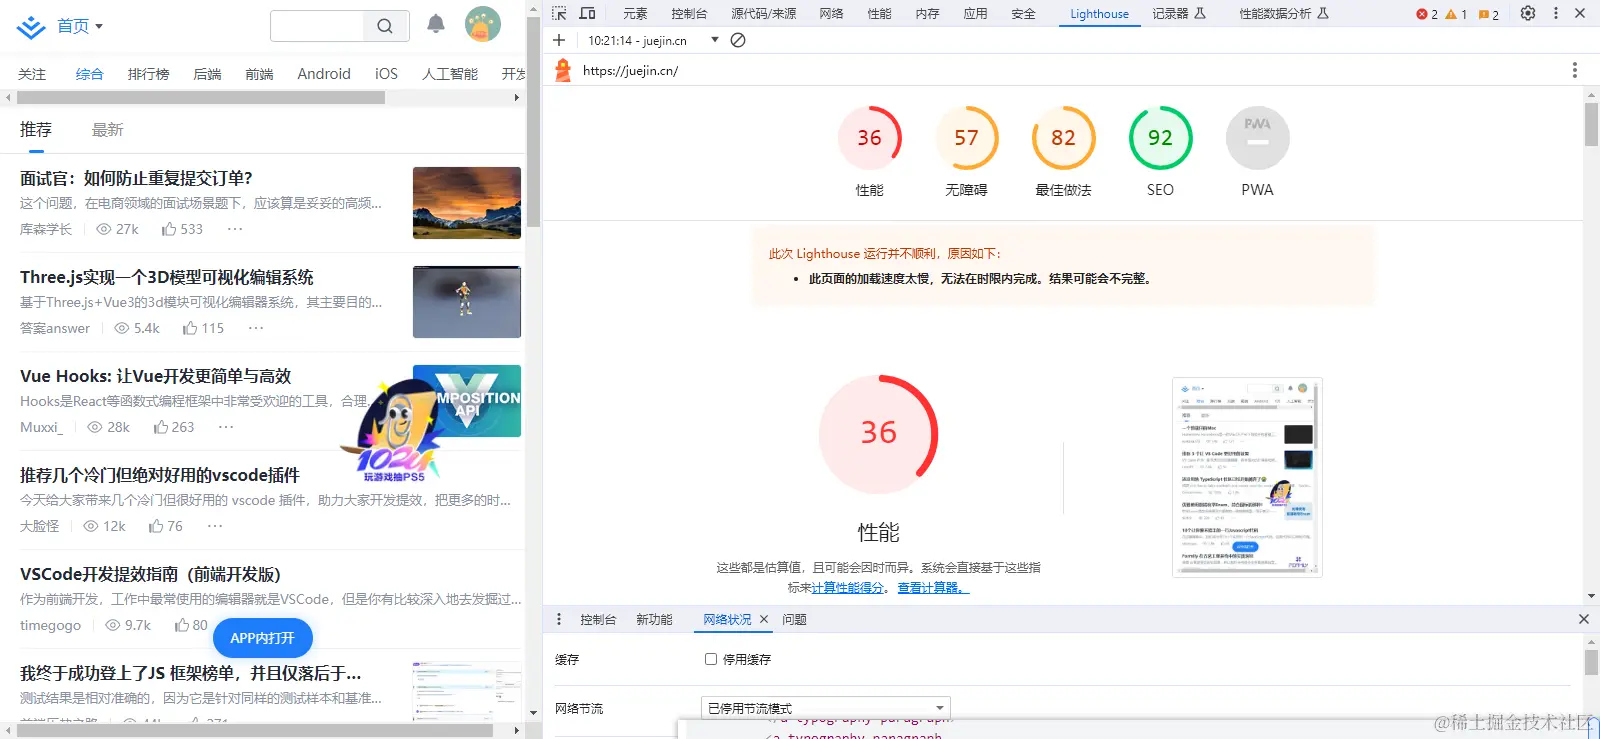This screenshot has height=739, width=1600.
Task: Open the 内存 panel
Action: click(x=927, y=14)
